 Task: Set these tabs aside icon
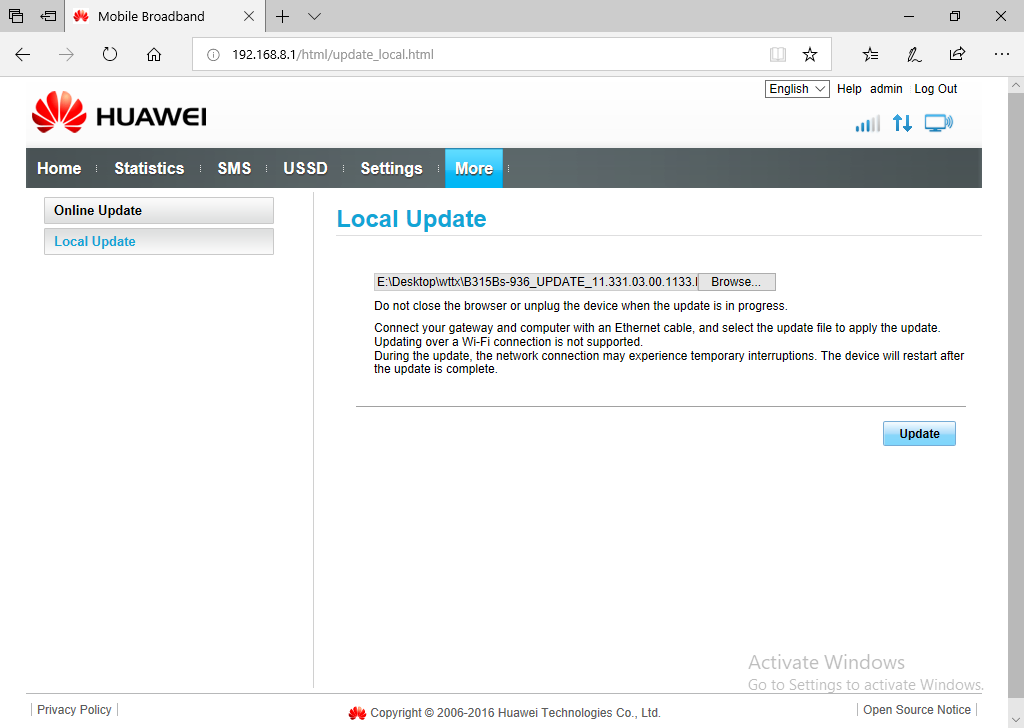48,16
